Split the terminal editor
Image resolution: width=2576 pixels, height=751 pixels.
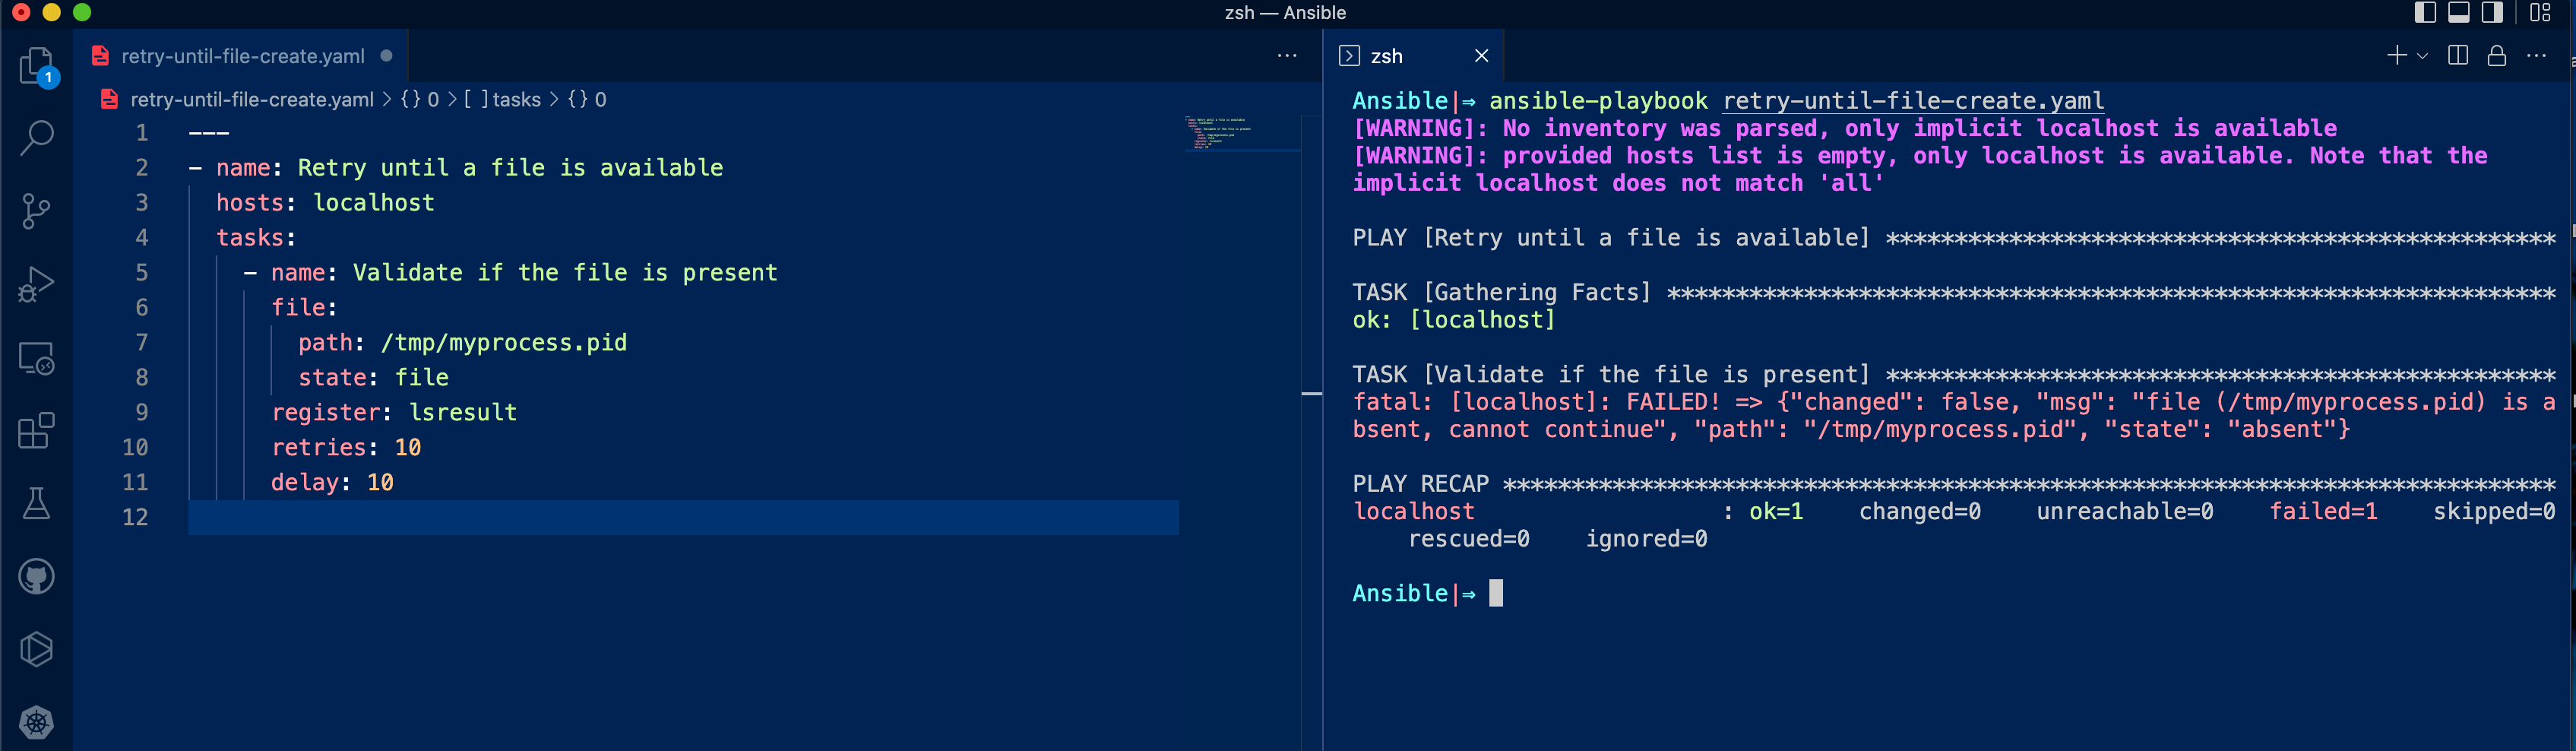tap(2458, 56)
